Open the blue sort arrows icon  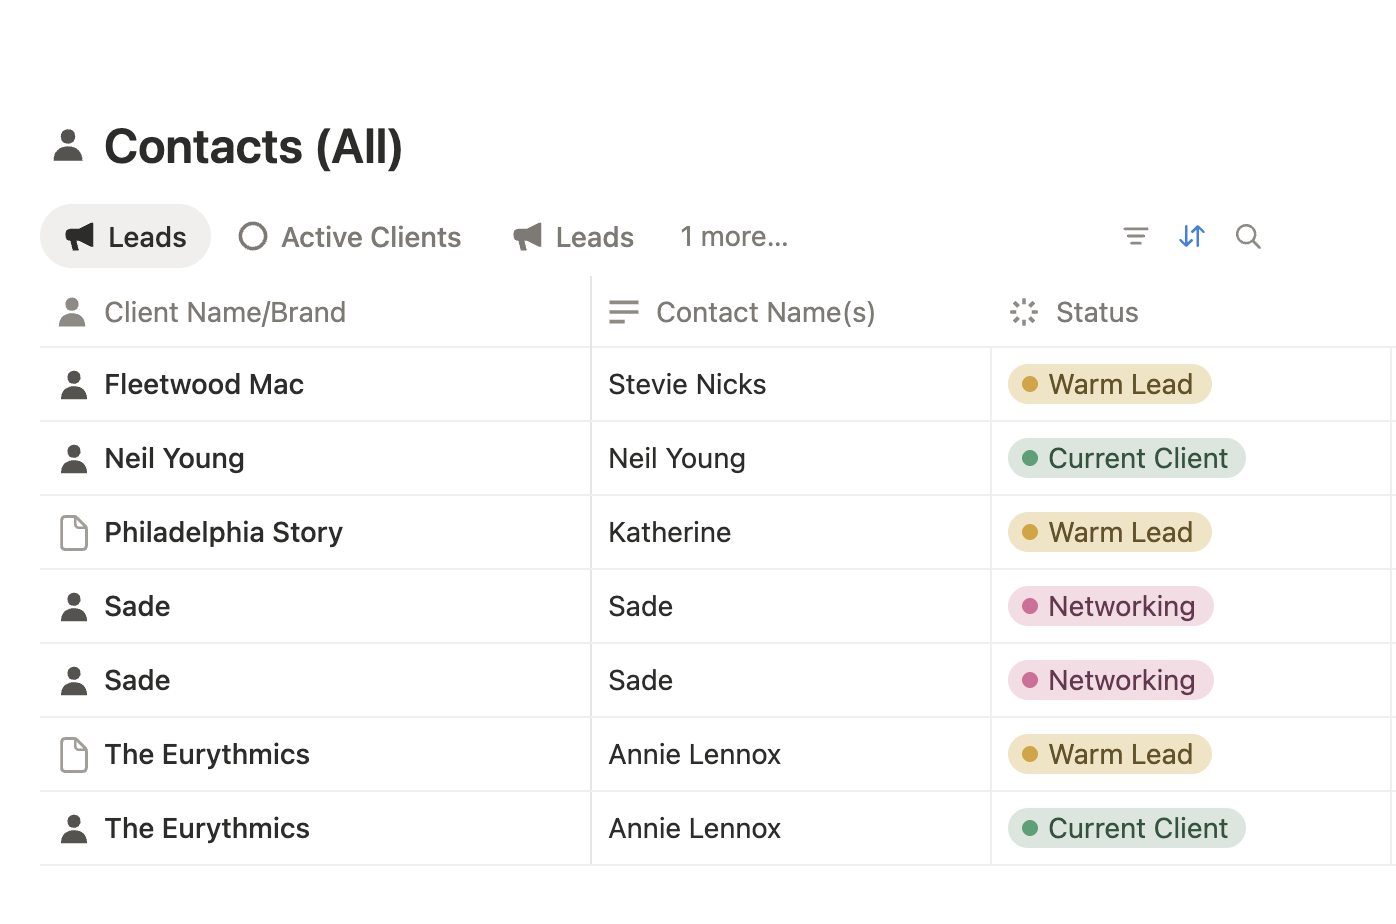(x=1192, y=236)
